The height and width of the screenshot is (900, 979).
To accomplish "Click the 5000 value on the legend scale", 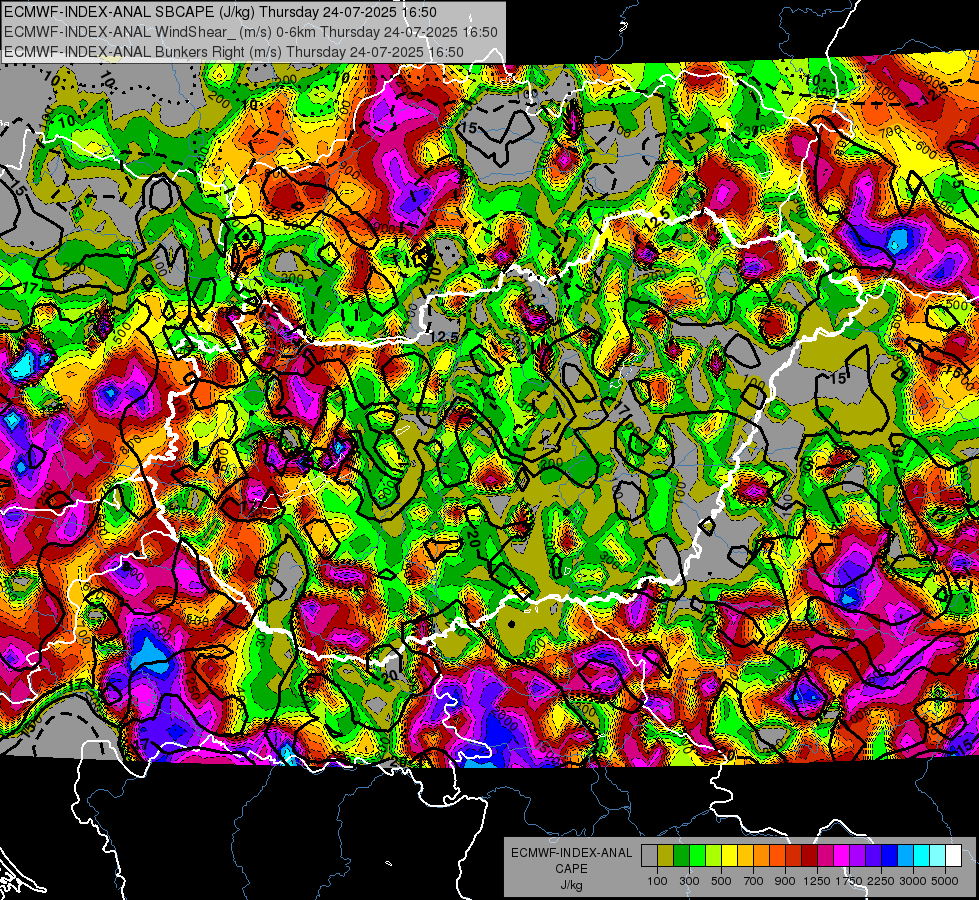I will pyautogui.click(x=945, y=881).
